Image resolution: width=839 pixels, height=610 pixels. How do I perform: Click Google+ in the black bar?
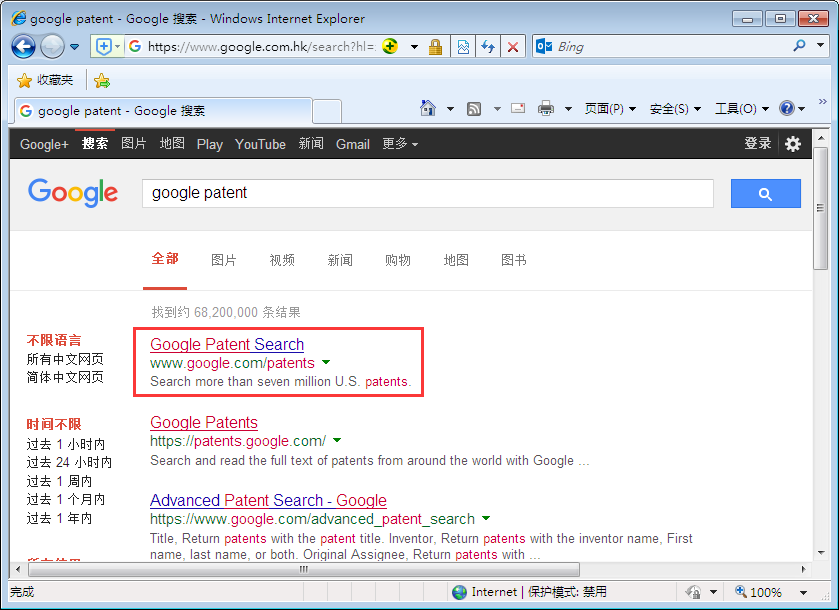44,144
